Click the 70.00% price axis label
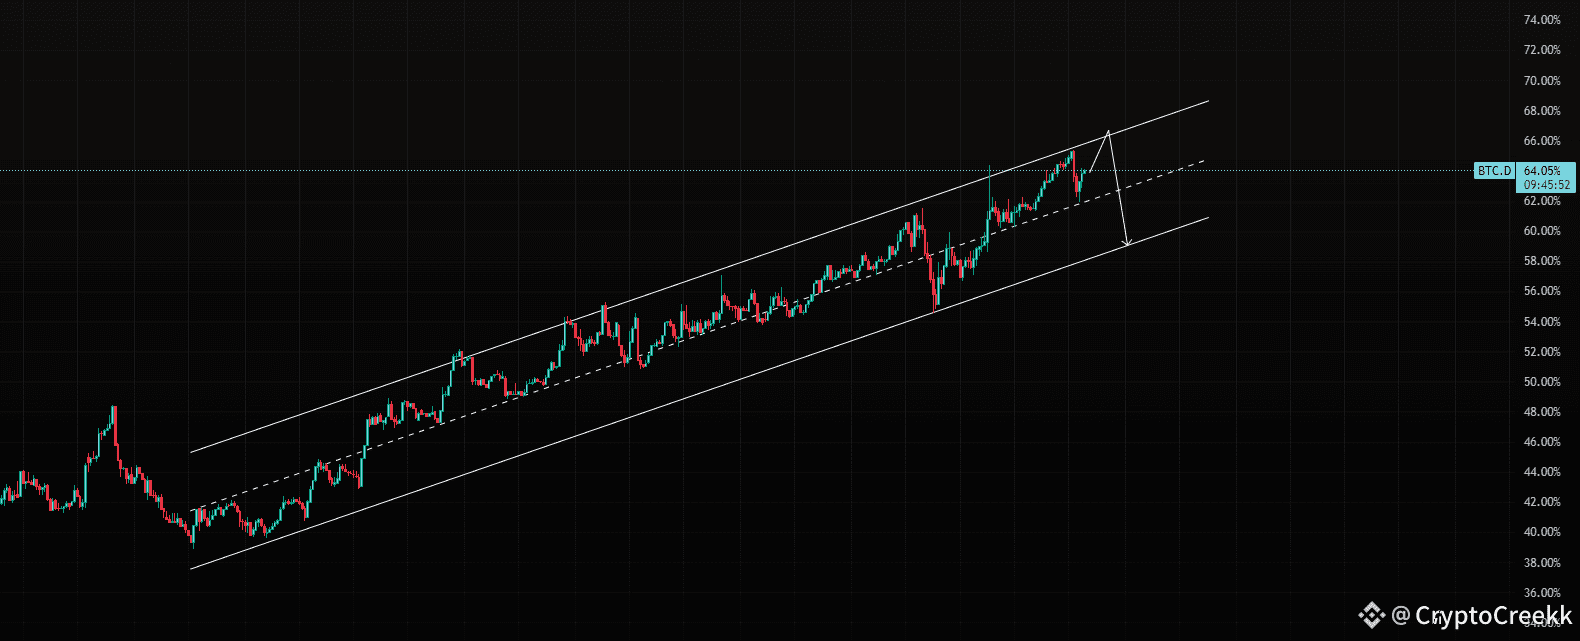The height and width of the screenshot is (641, 1580). 1541,81
